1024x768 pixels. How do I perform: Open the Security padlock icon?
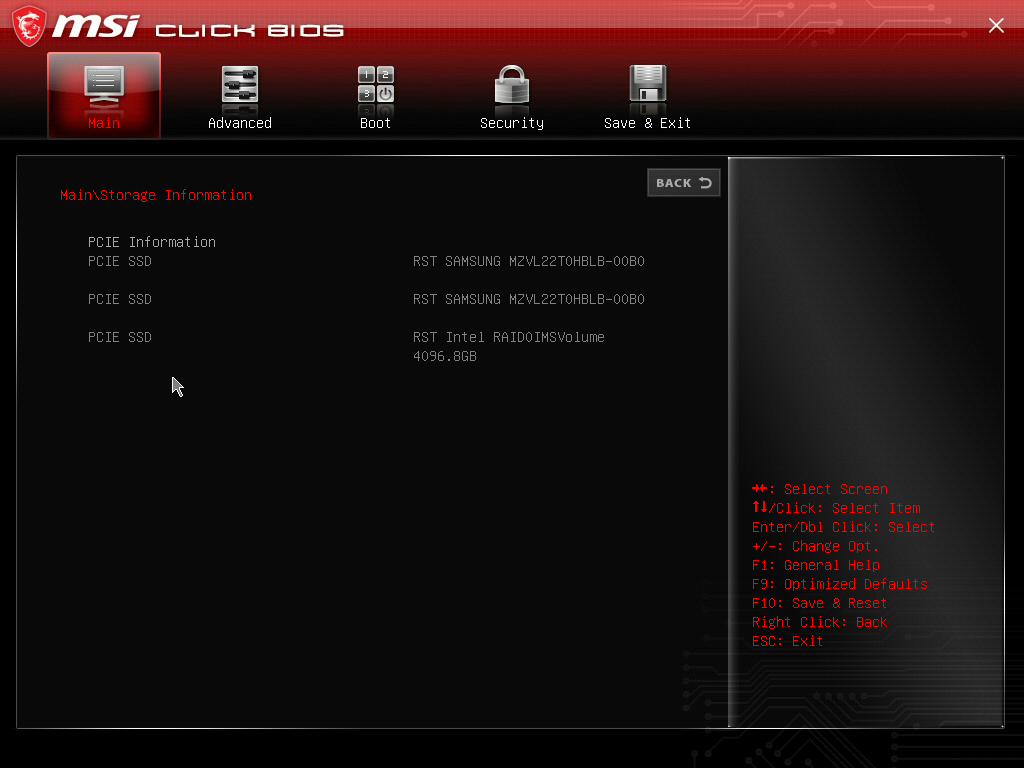click(511, 85)
